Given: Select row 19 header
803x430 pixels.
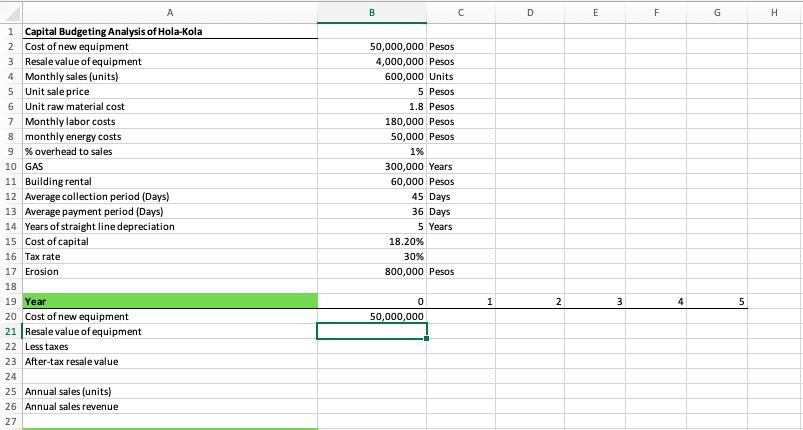Looking at the screenshot, I should coord(11,302).
